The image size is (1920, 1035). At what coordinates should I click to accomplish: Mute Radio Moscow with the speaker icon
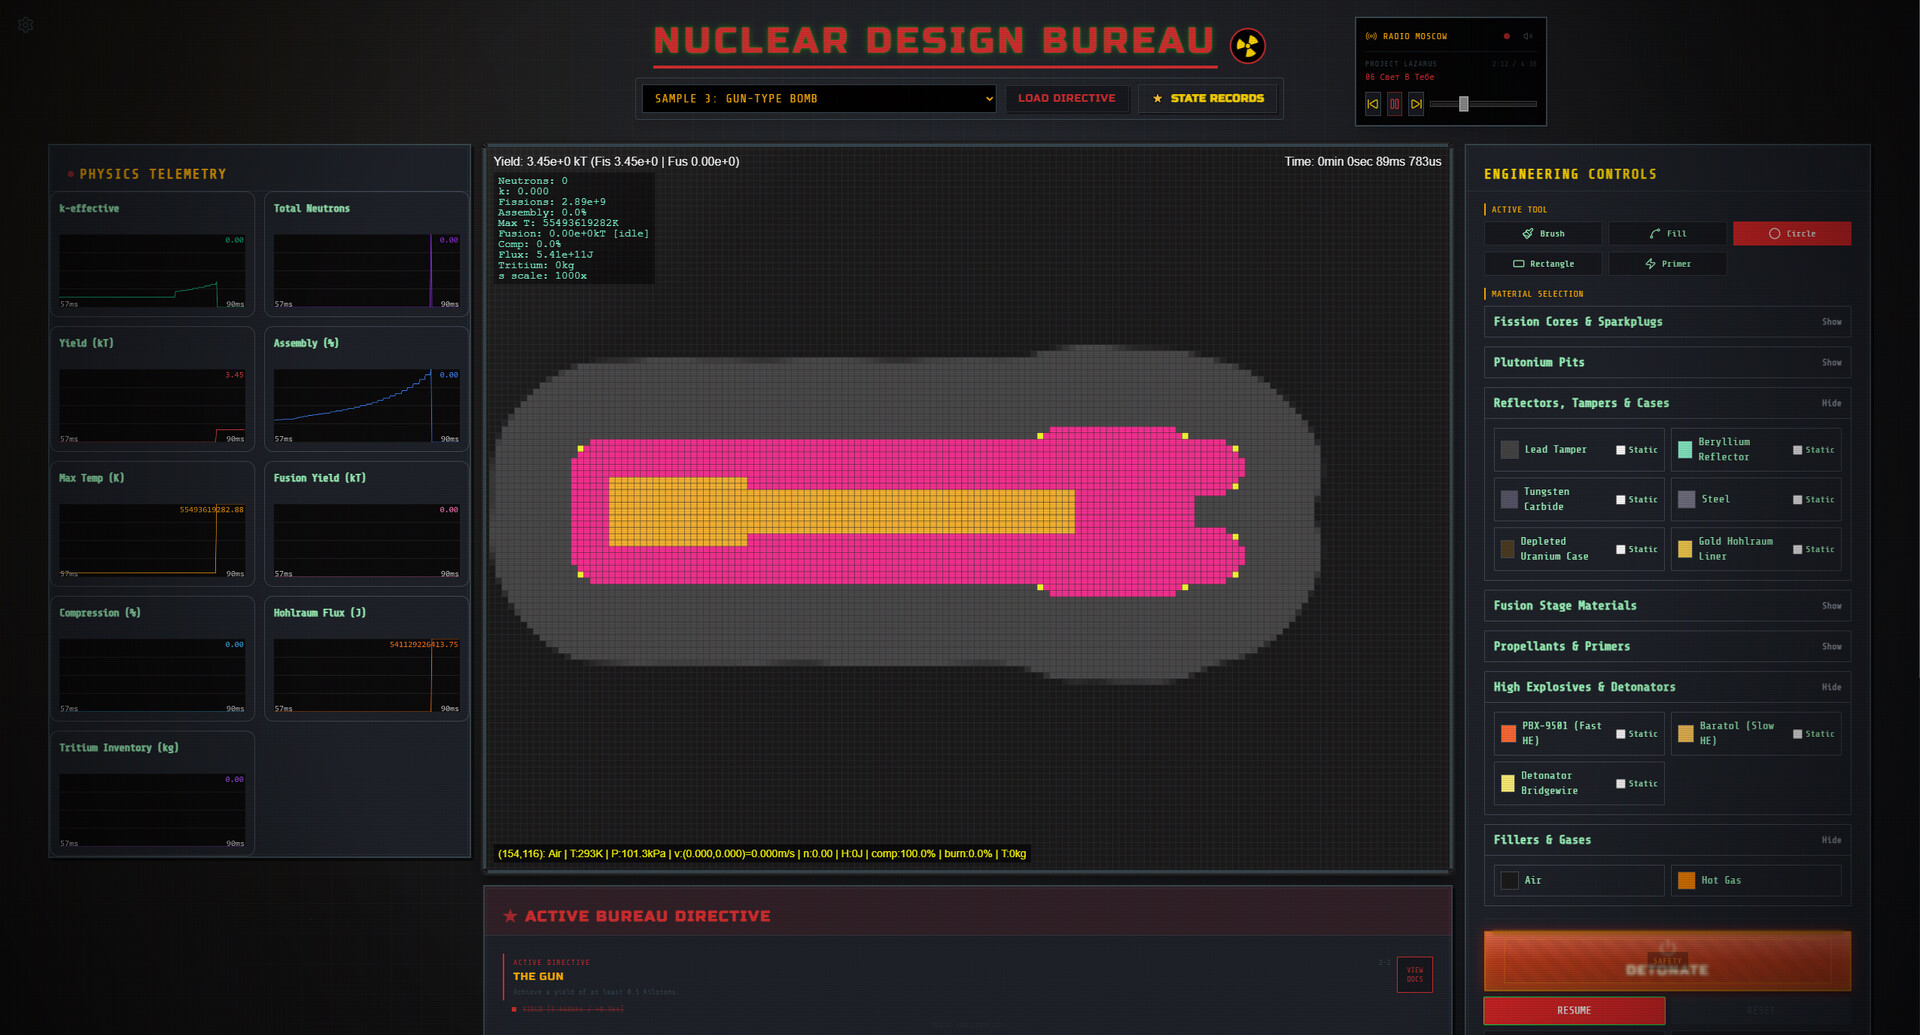[x=1527, y=35]
